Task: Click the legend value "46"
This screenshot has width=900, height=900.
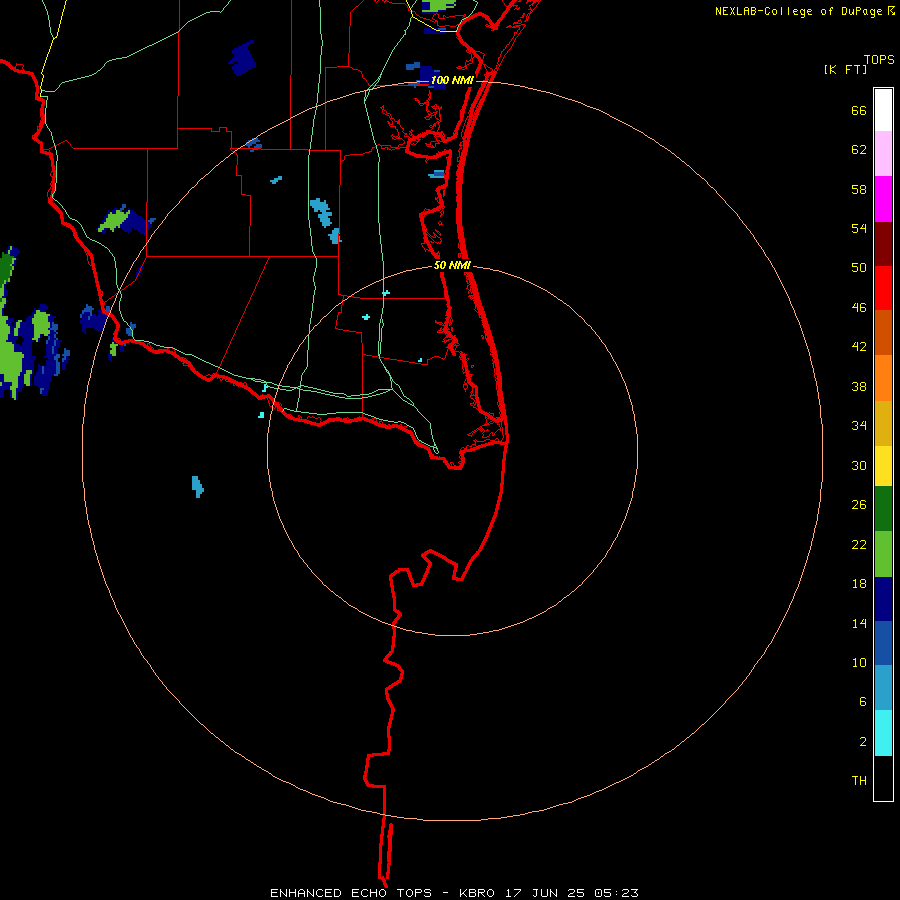Action: pos(859,308)
